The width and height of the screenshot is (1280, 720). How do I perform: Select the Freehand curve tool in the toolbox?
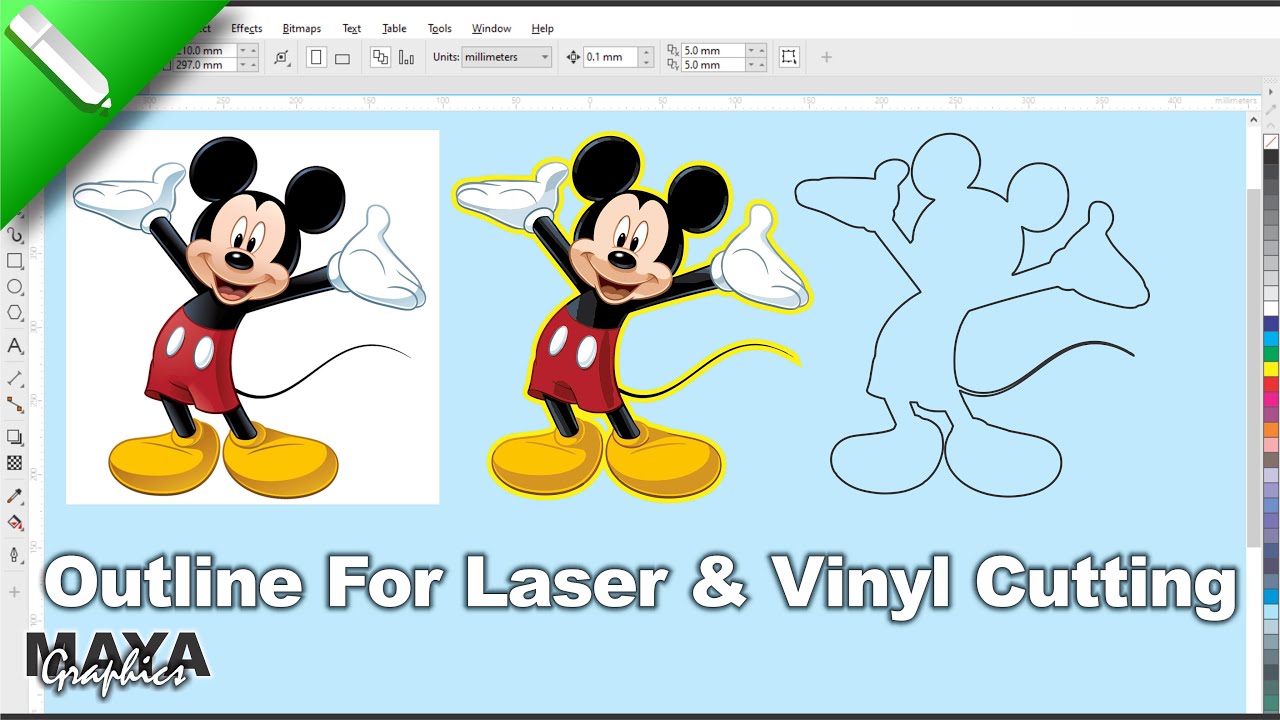pyautogui.click(x=15, y=235)
